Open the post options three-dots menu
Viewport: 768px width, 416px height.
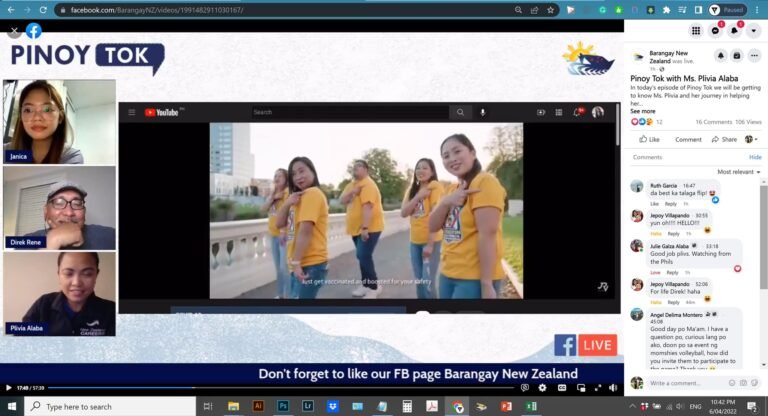pyautogui.click(x=754, y=56)
